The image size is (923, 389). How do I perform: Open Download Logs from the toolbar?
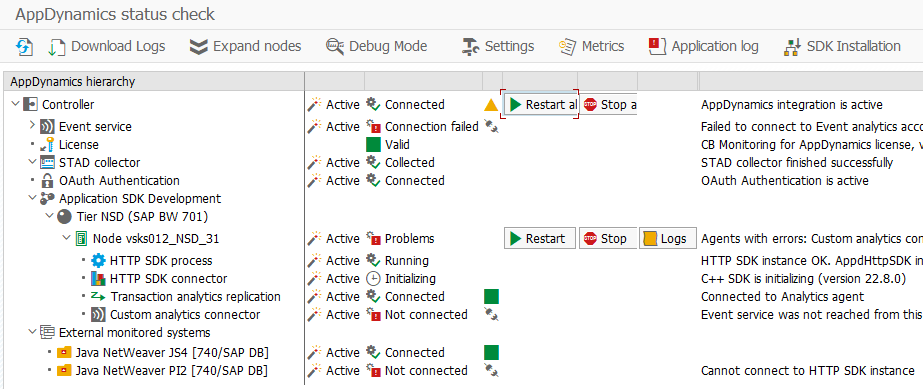point(107,46)
